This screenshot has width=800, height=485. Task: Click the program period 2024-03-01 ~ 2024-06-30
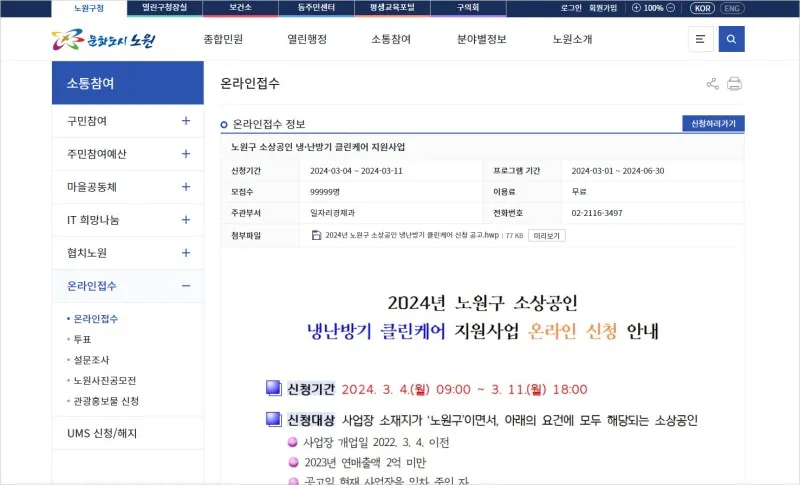(618, 171)
